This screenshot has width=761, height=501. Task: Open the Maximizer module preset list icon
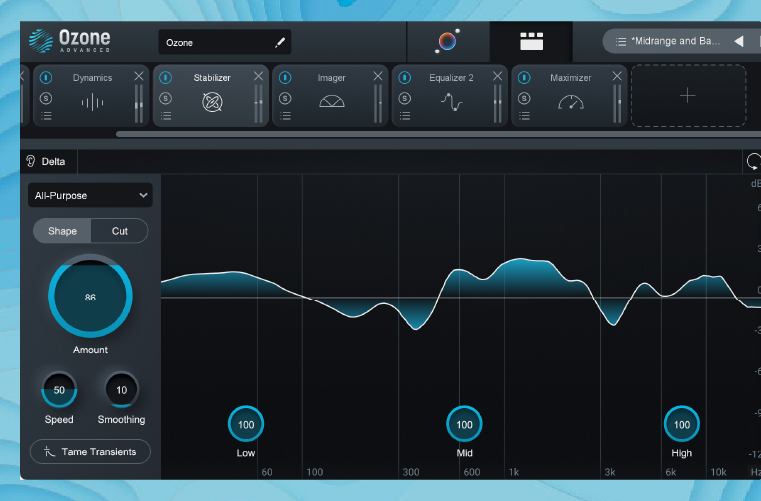(x=524, y=116)
